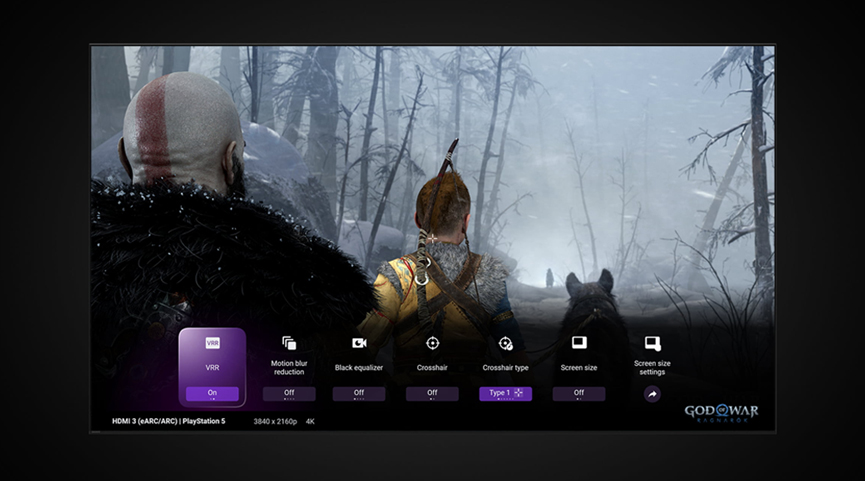Click the 3840 x 2160p resolution text
This screenshot has width=865, height=481.
pos(275,421)
